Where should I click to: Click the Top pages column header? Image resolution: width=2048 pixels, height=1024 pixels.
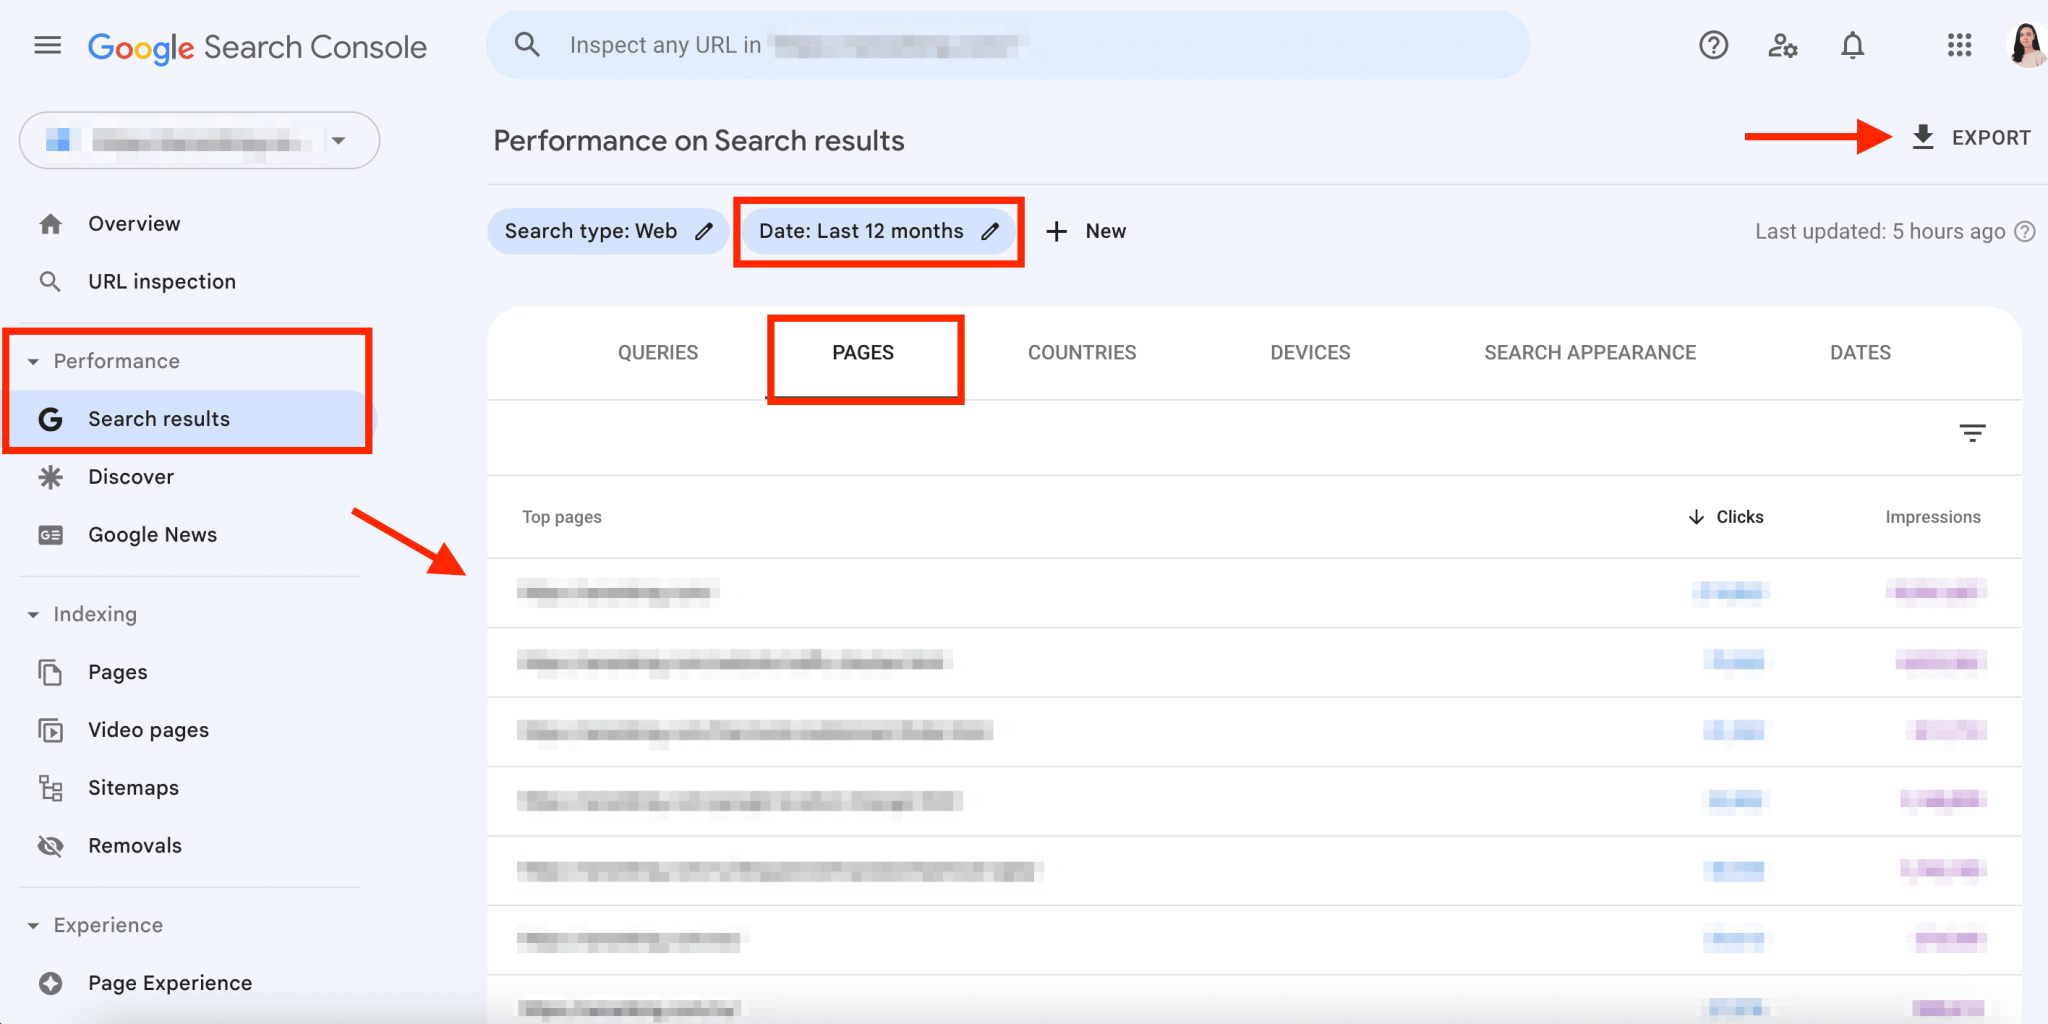[562, 517]
